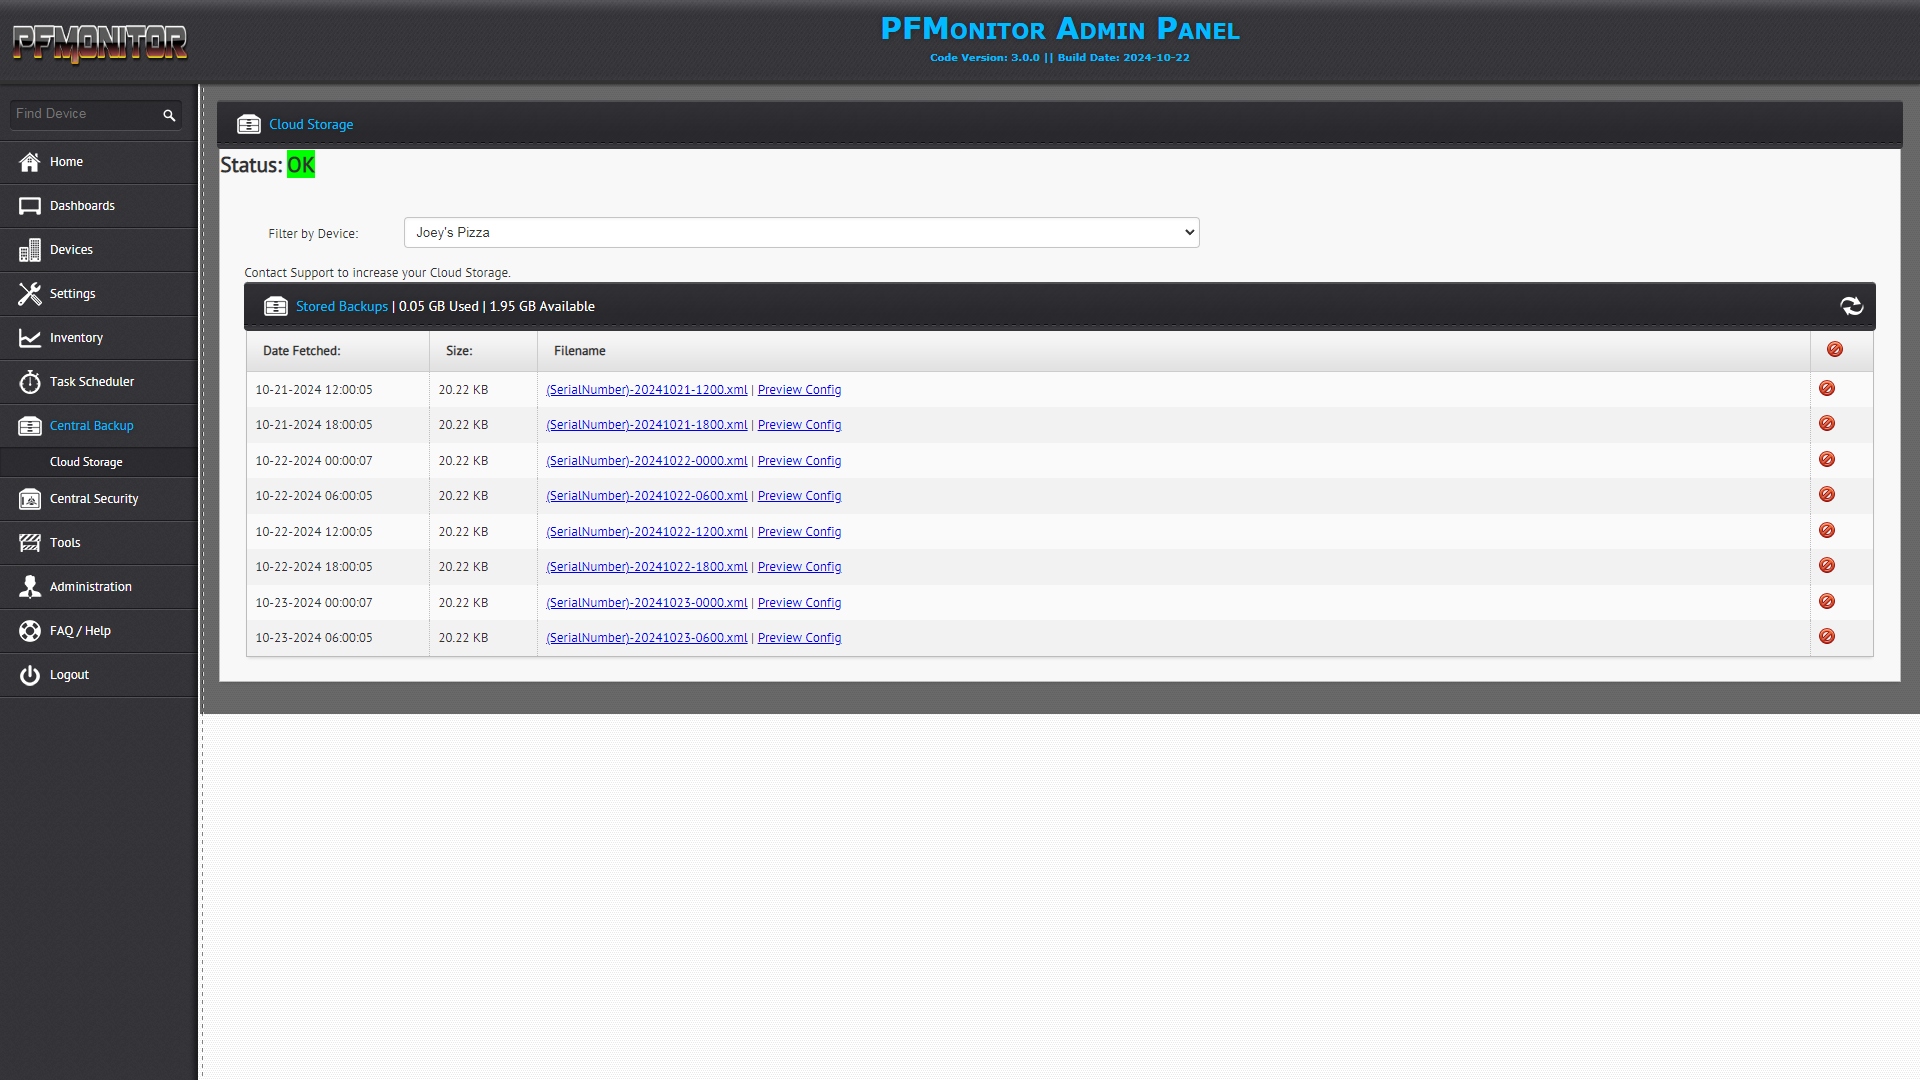Click the Task Scheduler stopwatch icon

point(30,382)
